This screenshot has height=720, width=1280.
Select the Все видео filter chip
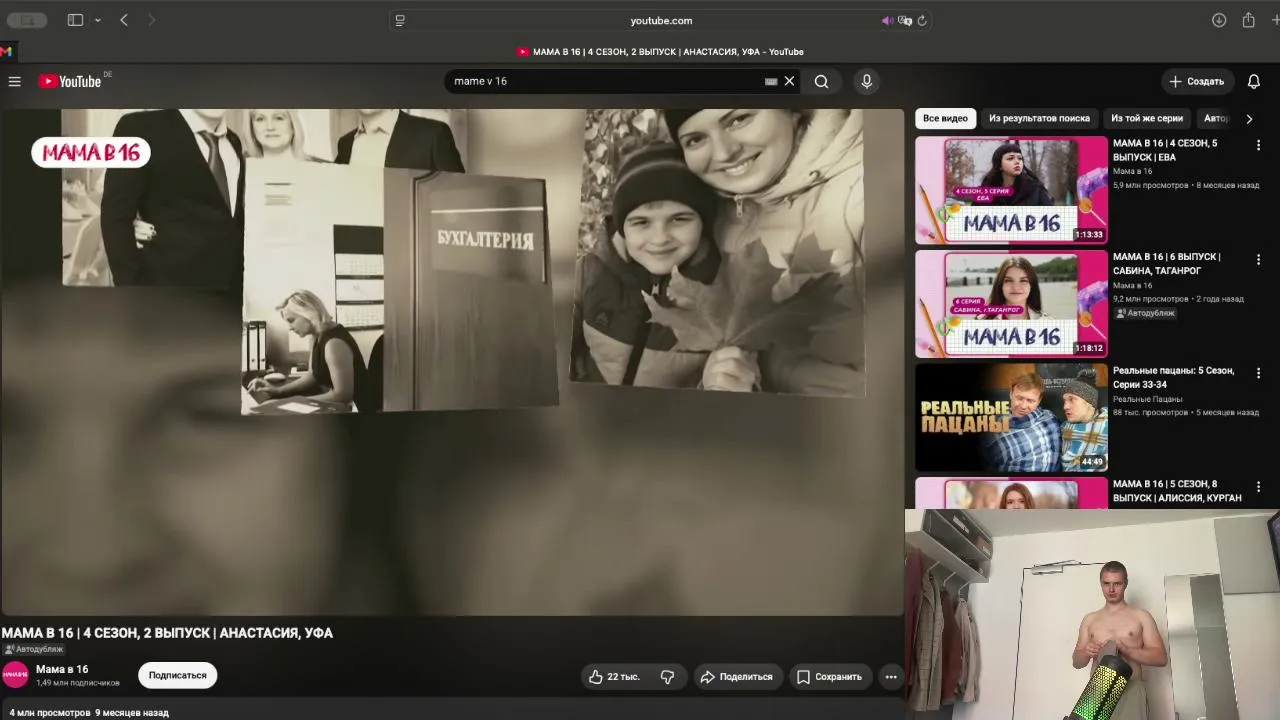coord(945,118)
